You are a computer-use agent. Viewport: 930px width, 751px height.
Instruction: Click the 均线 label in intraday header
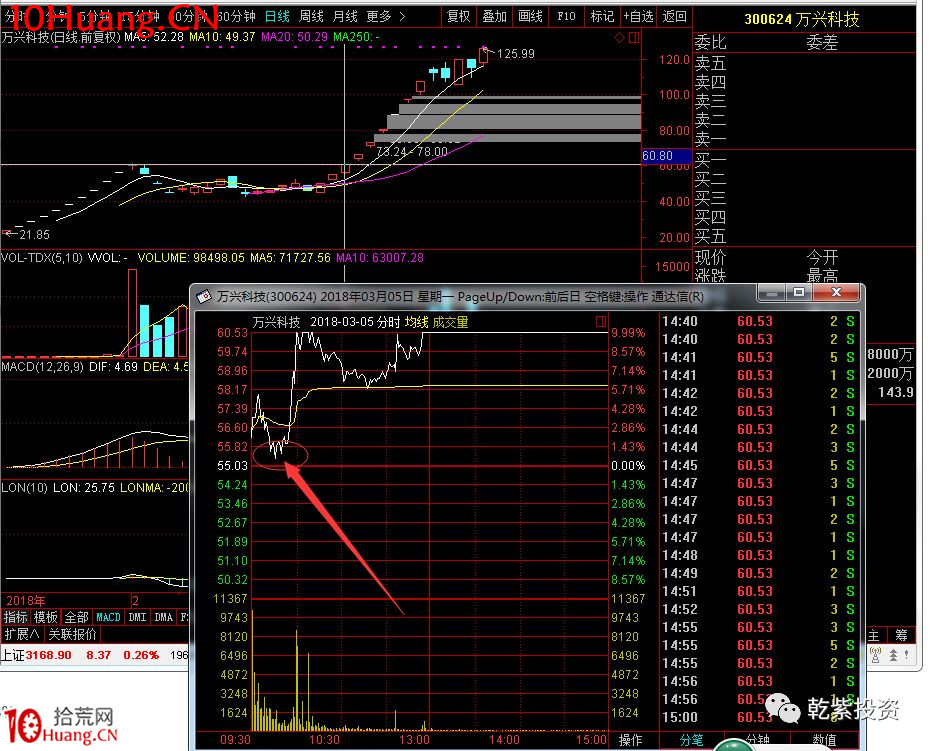(416, 322)
